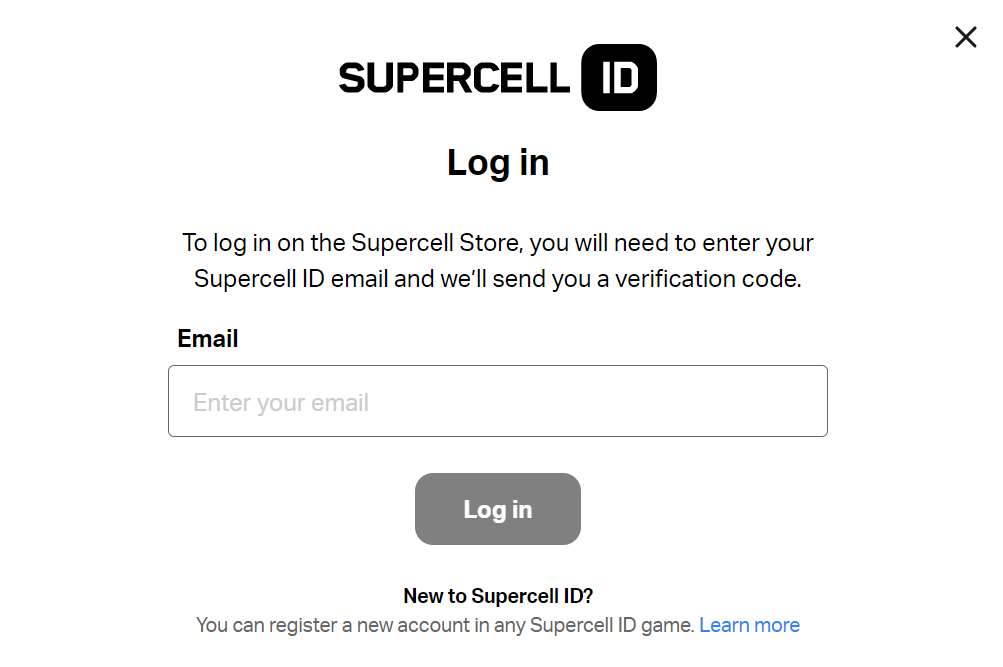Image resolution: width=1003 pixels, height=667 pixels.
Task: Click inside the email input field
Action: click(x=497, y=401)
